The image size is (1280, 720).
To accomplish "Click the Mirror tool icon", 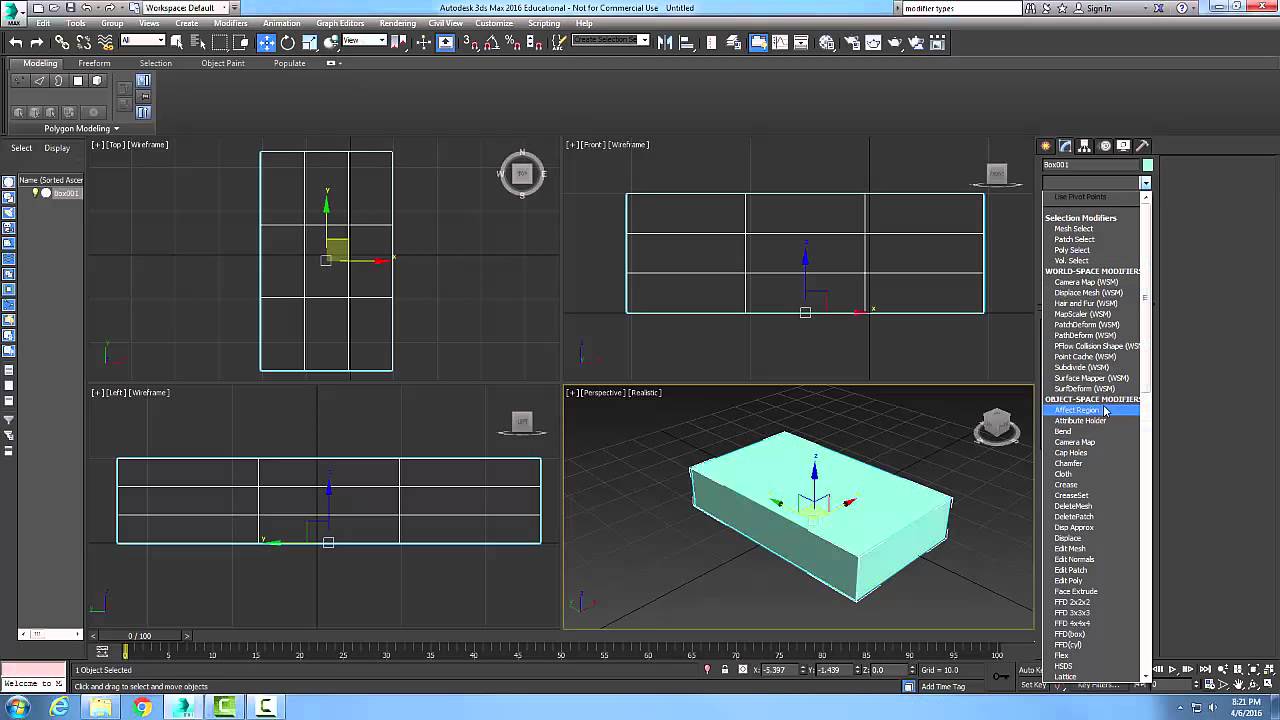I will tap(664, 42).
